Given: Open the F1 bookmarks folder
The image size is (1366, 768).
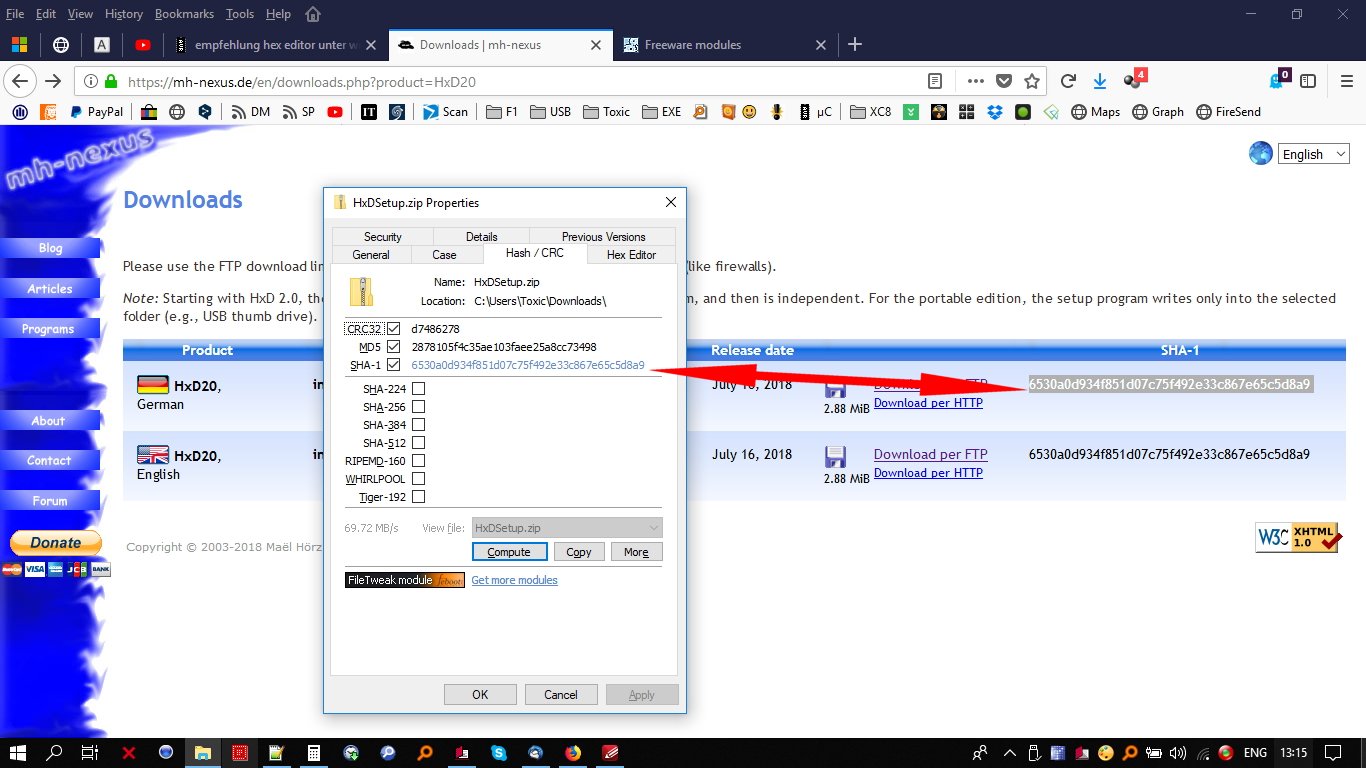Looking at the screenshot, I should 501,112.
